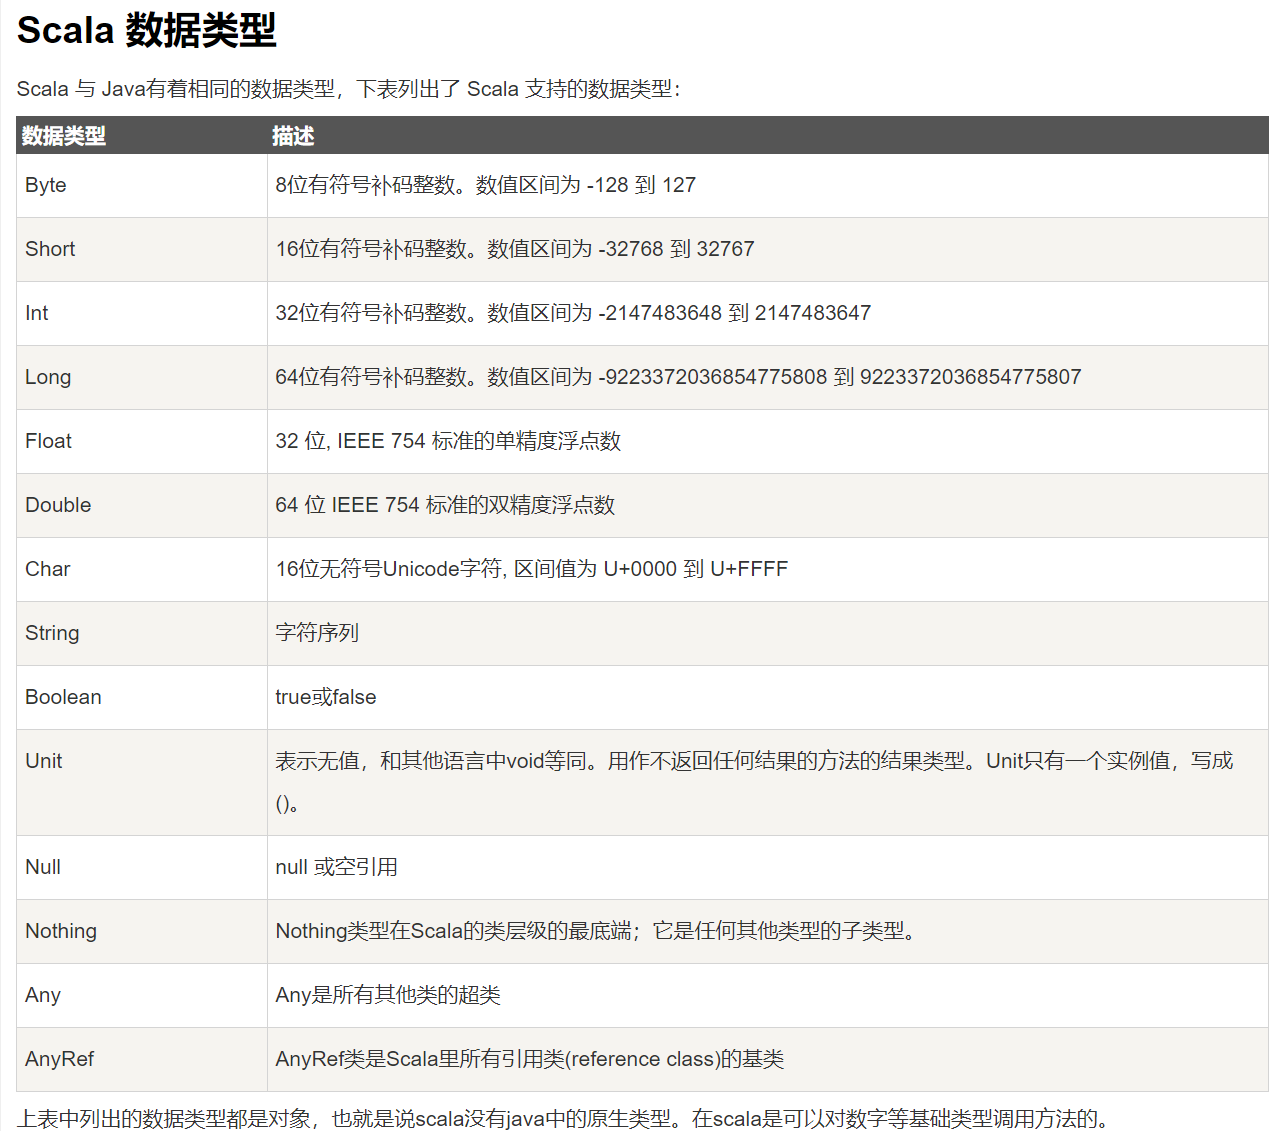The width and height of the screenshot is (1280, 1131).
Task: Click "32 位, IEEE 754 标准的单精度浮点数"
Action: point(448,441)
